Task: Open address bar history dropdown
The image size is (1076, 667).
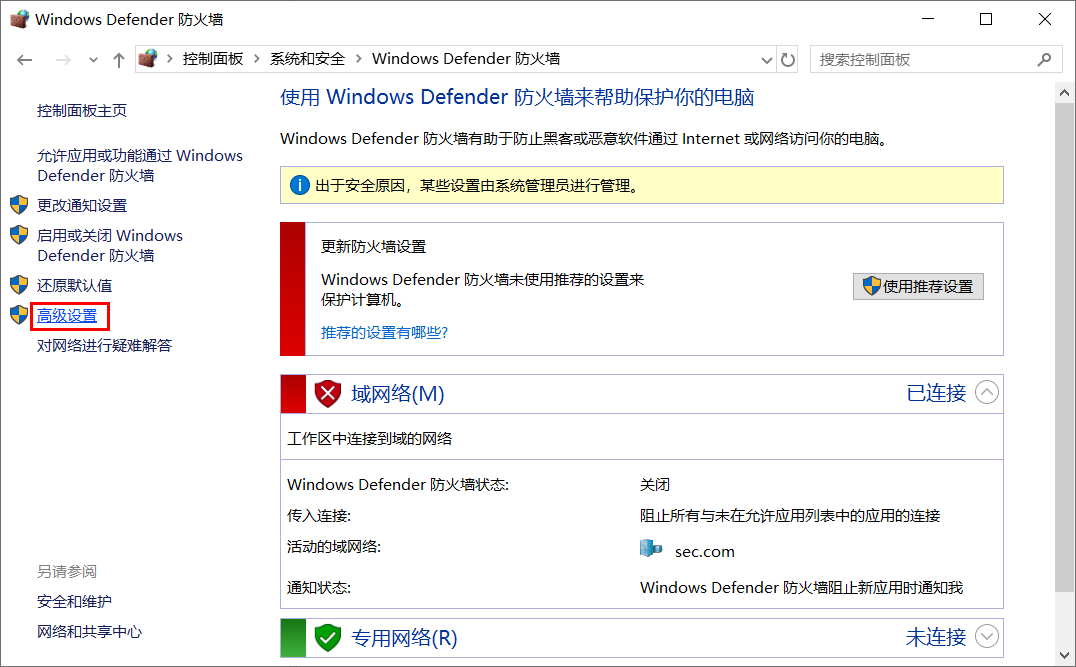Action: [x=767, y=60]
